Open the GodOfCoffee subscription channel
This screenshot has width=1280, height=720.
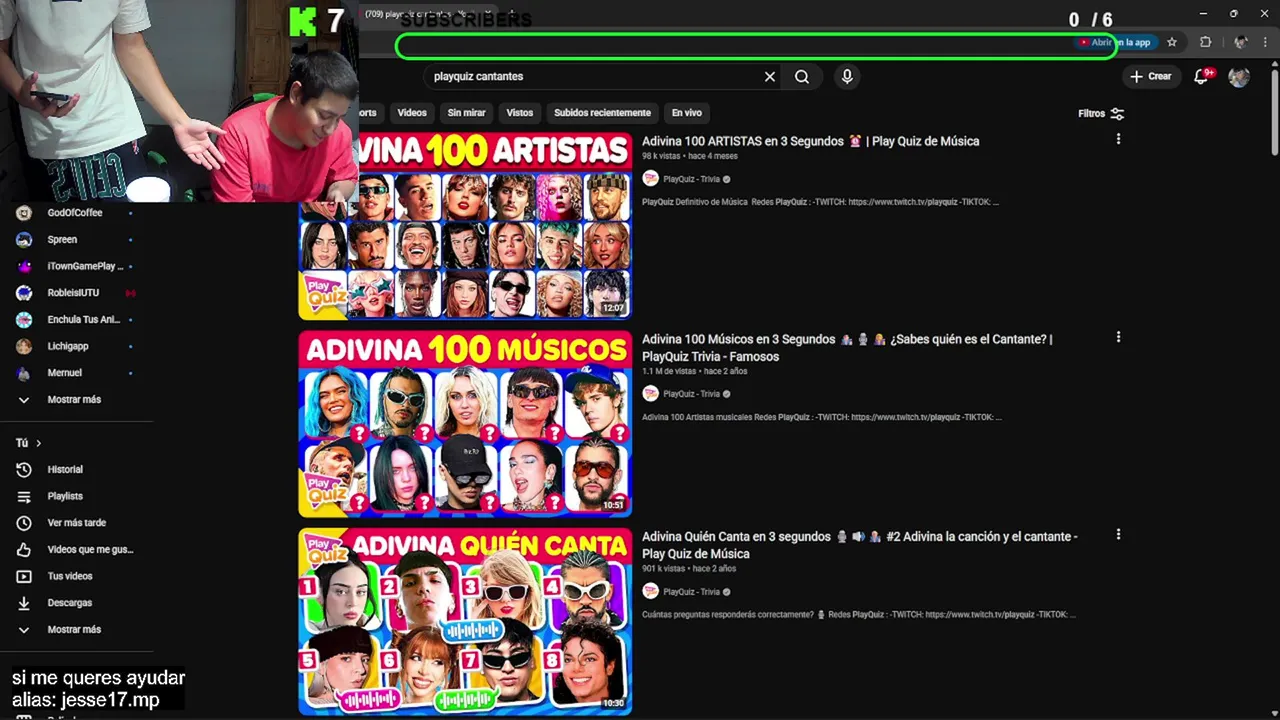click(x=76, y=213)
